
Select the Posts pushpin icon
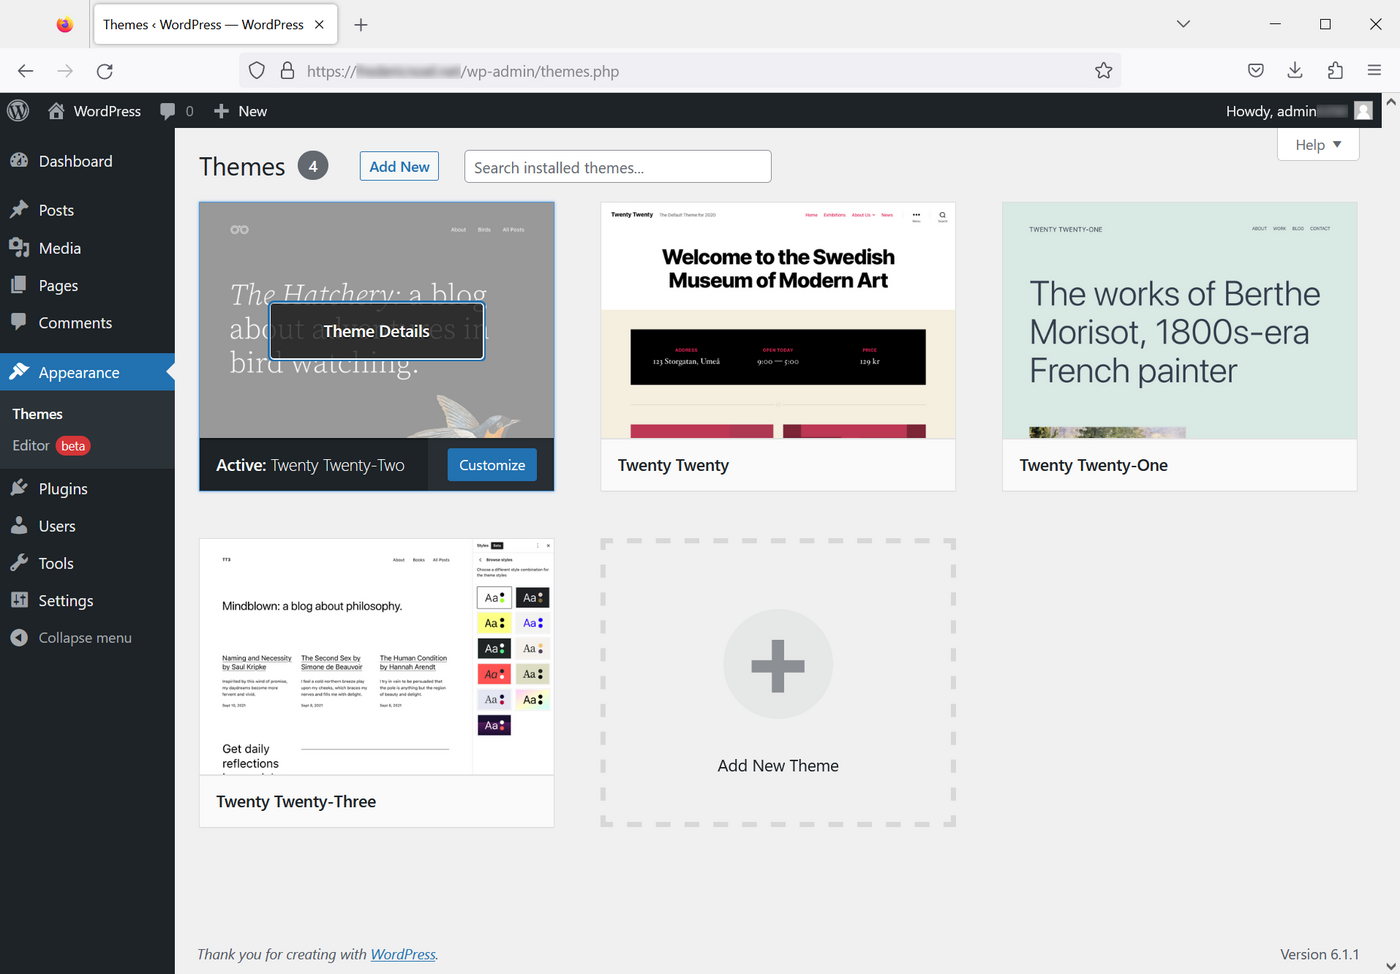point(22,209)
